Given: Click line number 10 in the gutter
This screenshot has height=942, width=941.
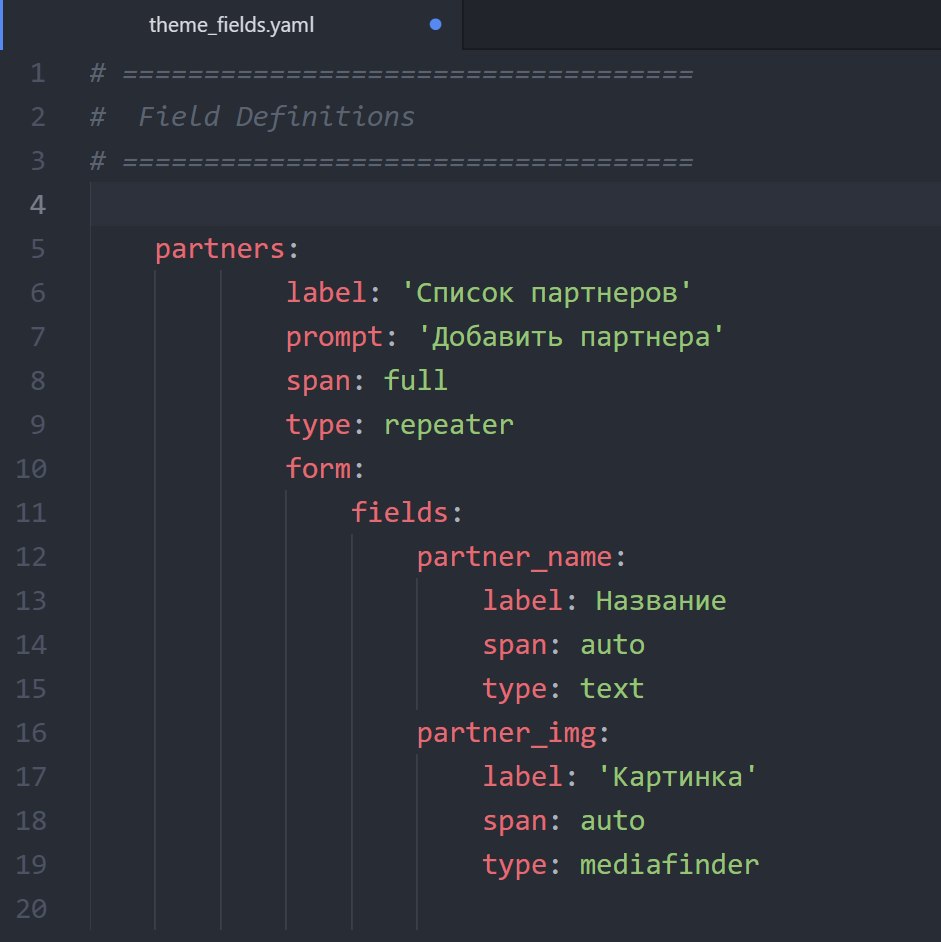Looking at the screenshot, I should (31, 469).
